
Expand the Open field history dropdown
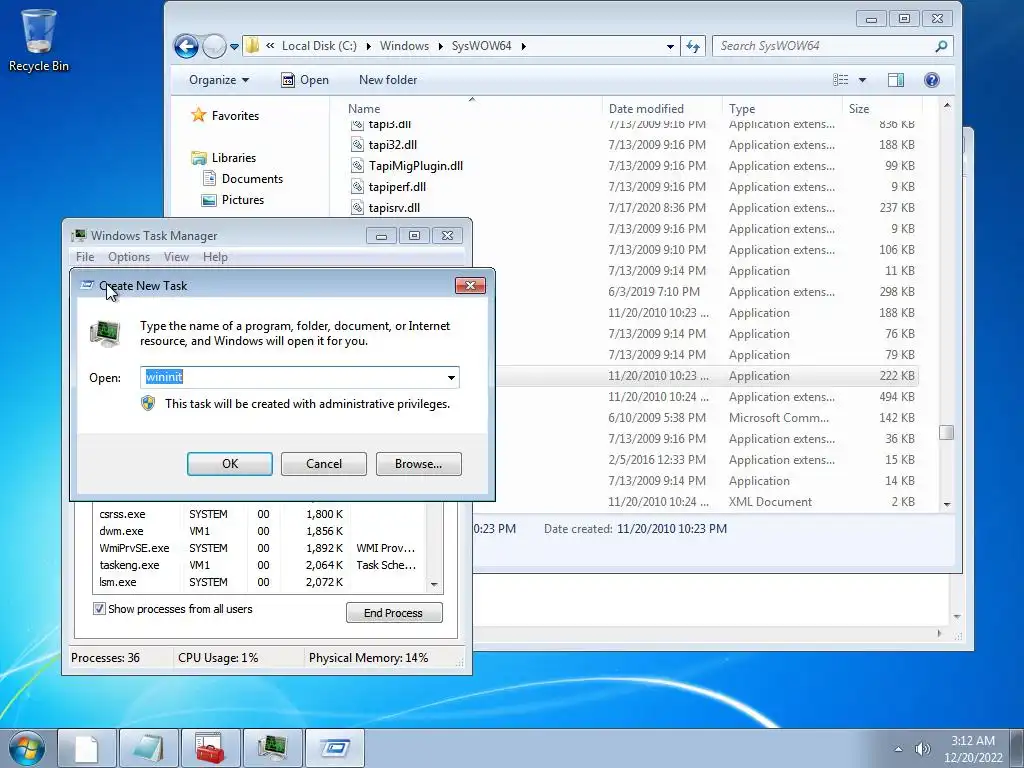click(x=451, y=377)
